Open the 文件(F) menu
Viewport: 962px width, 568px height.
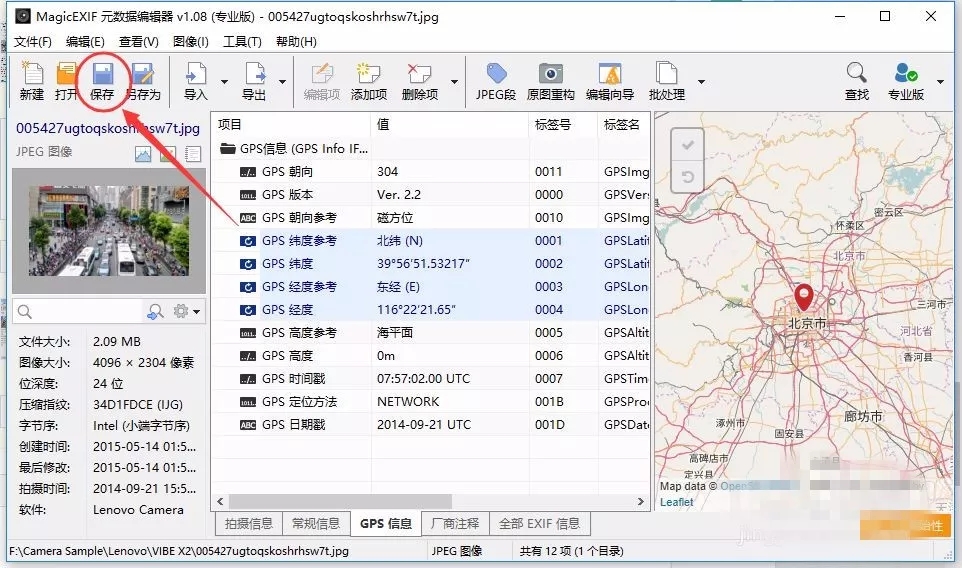33,42
